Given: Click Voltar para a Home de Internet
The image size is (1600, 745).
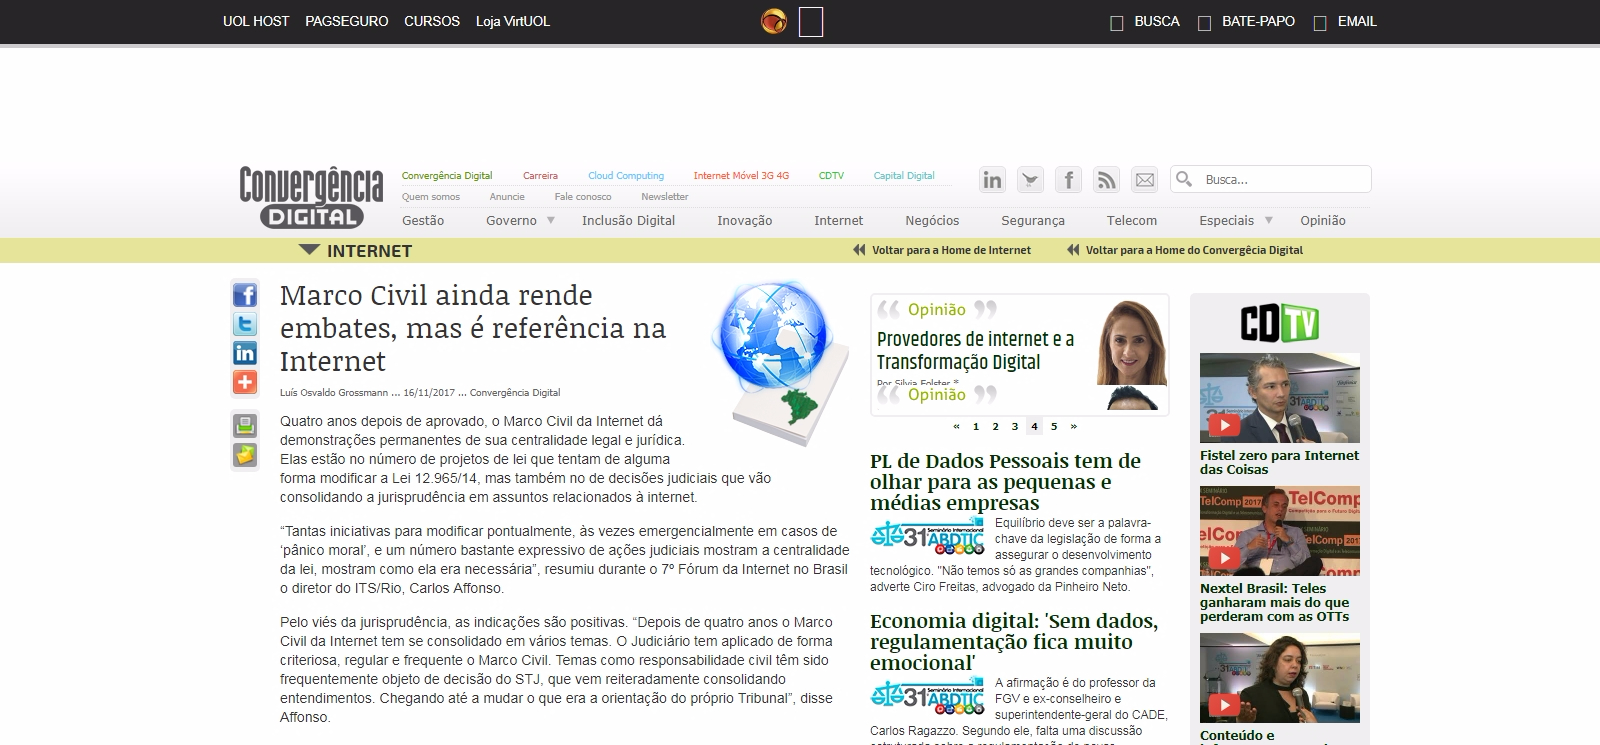Looking at the screenshot, I should [951, 250].
